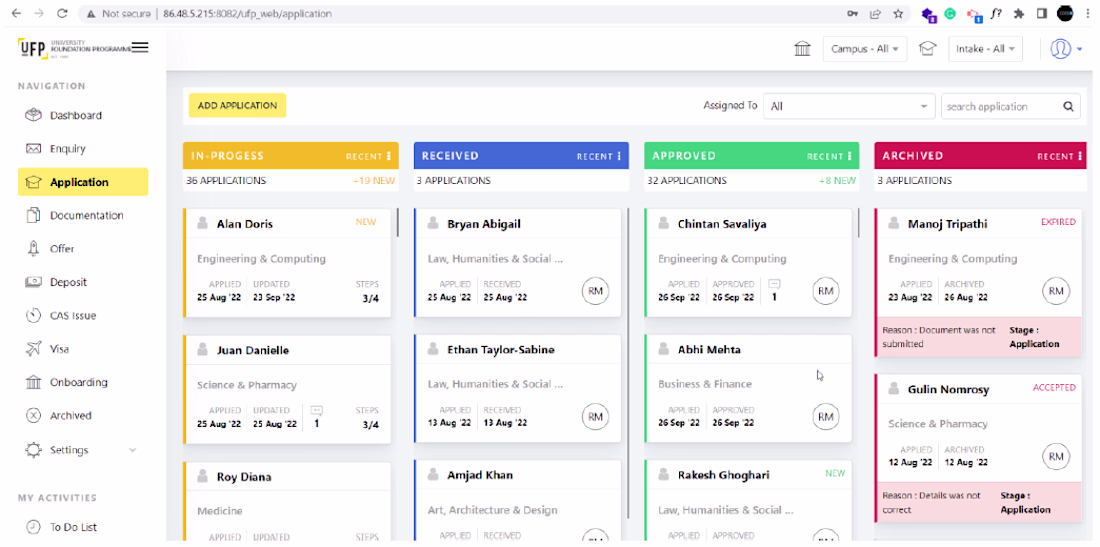Open Dashboard in the navigation

click(x=83, y=116)
